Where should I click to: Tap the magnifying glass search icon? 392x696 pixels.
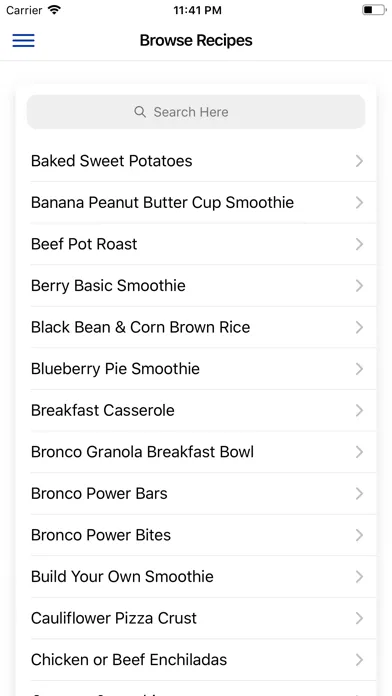click(140, 112)
